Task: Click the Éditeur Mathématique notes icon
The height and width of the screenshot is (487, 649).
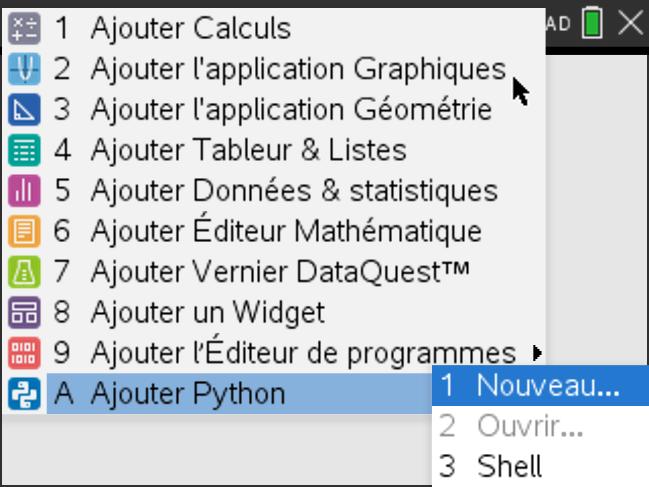Action: pyautogui.click(x=22, y=231)
